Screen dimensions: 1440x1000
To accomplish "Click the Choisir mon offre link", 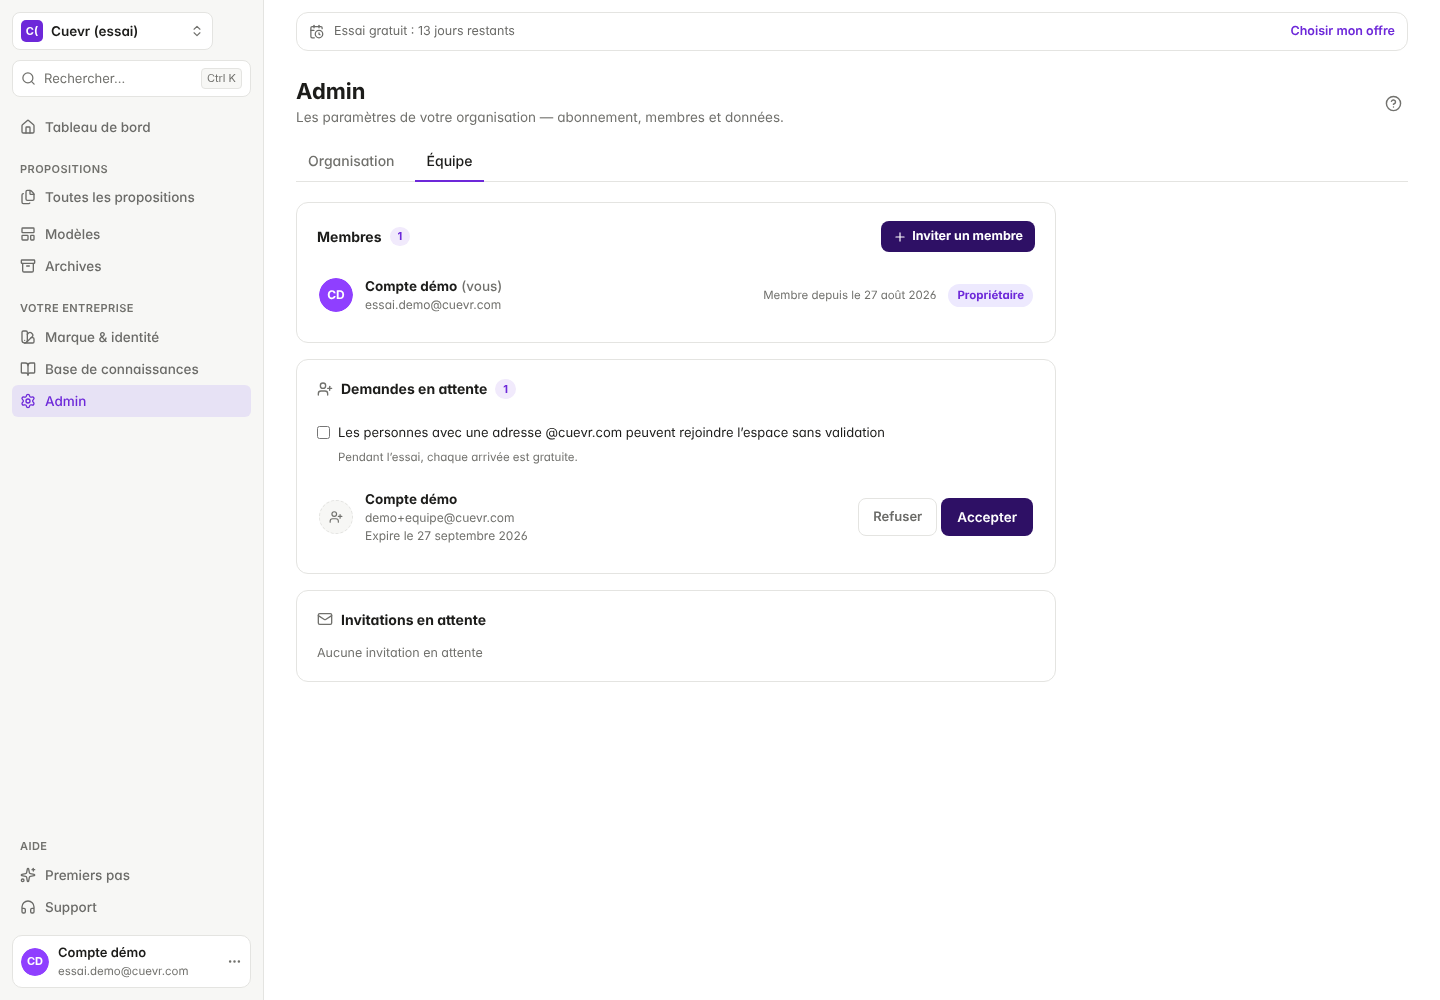I will (x=1342, y=31).
